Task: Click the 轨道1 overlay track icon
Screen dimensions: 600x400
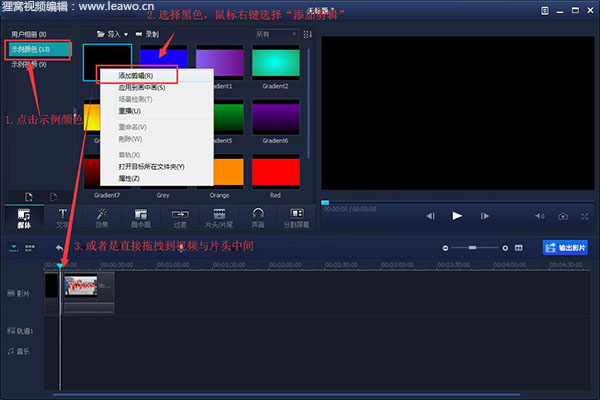Action: pos(11,331)
